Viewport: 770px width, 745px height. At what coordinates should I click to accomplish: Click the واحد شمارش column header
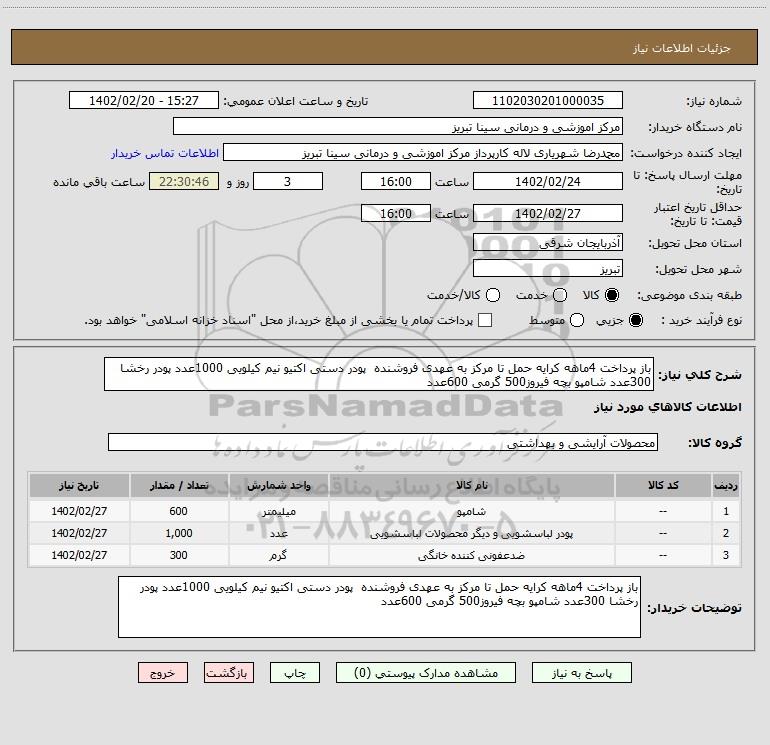pyautogui.click(x=278, y=485)
